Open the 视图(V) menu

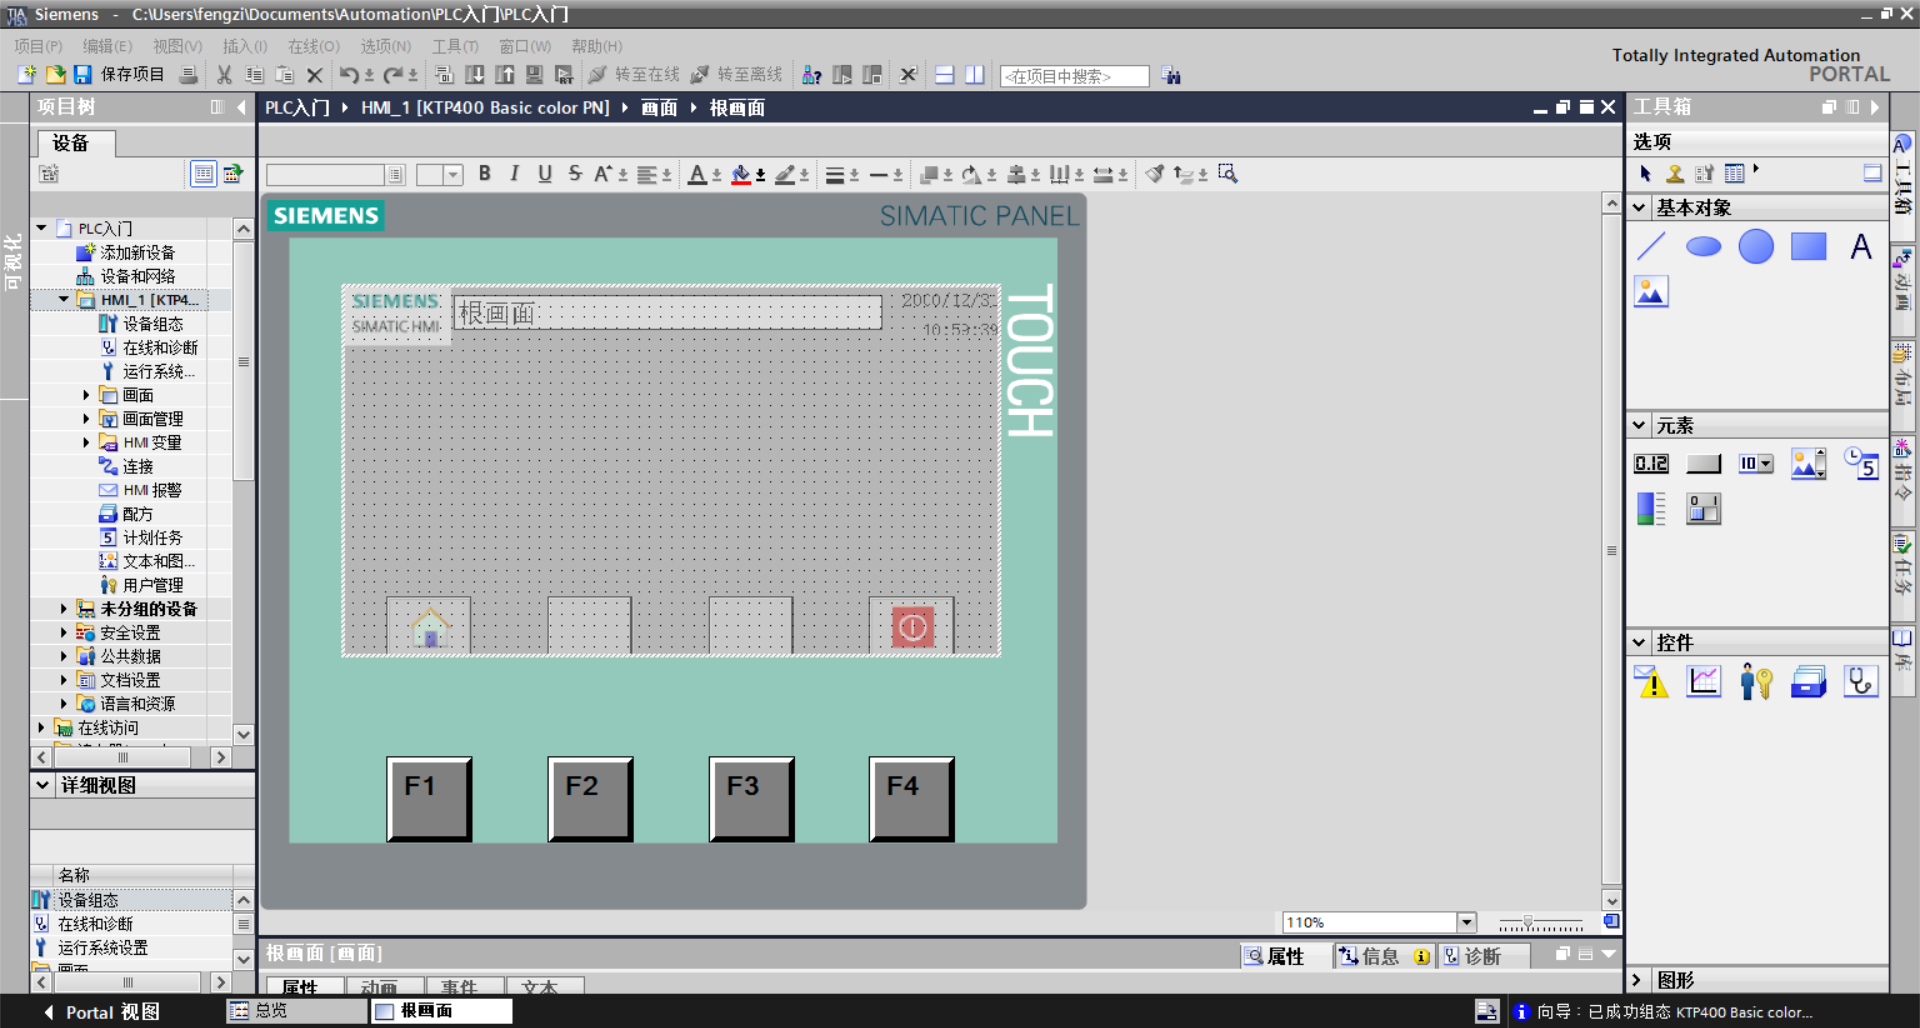(x=177, y=46)
